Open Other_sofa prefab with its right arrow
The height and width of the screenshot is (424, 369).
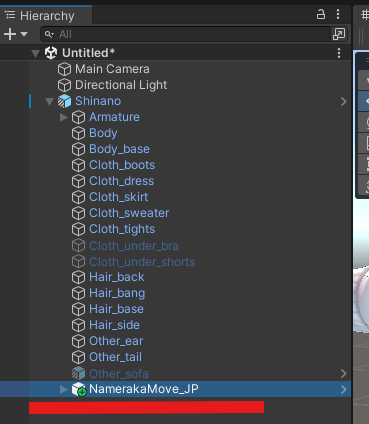tap(344, 374)
